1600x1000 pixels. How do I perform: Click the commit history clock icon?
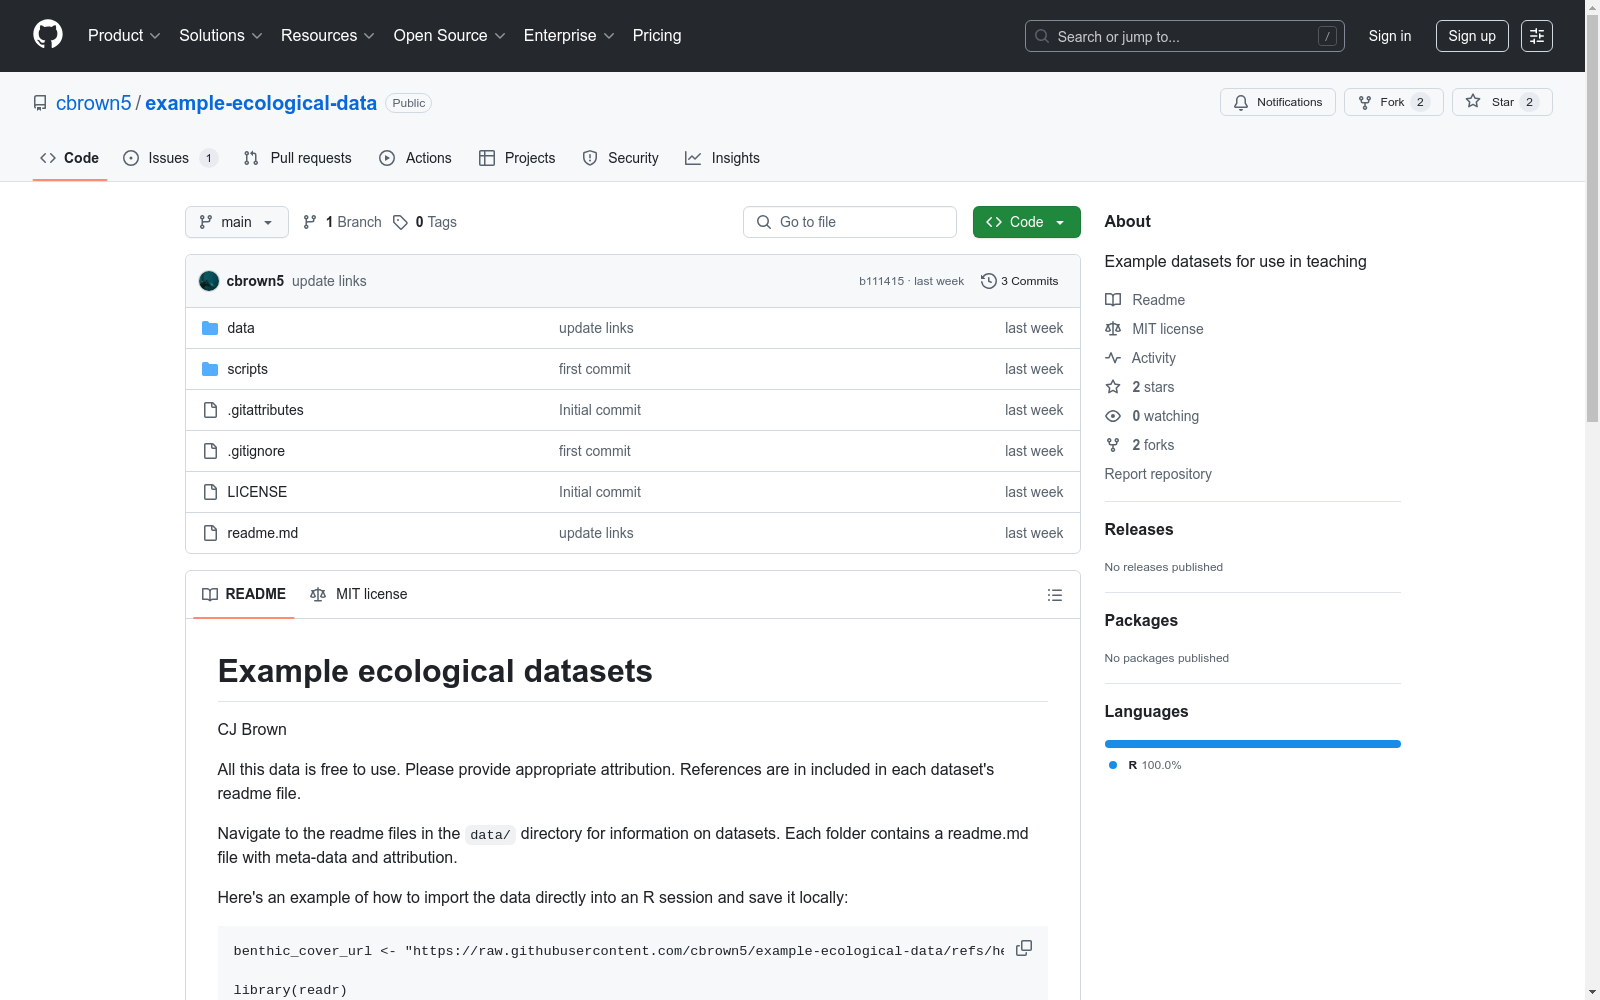[x=989, y=281]
